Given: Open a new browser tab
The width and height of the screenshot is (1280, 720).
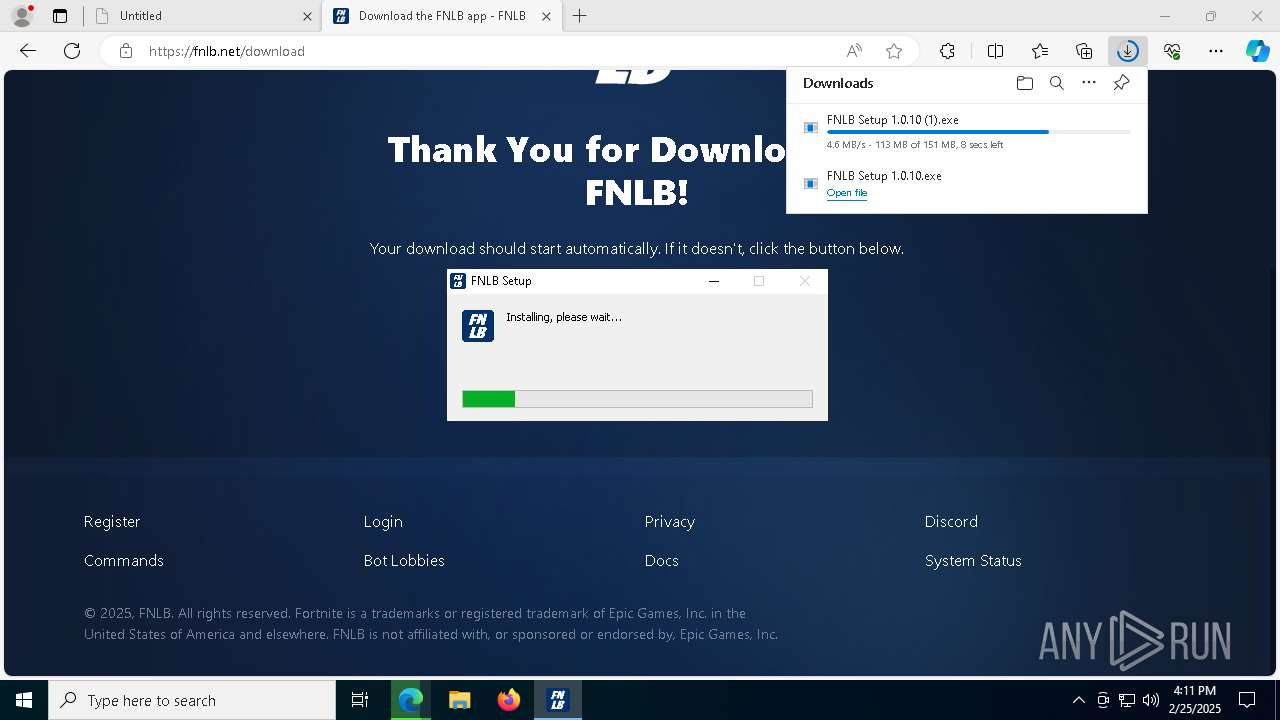Looking at the screenshot, I should tap(580, 16).
